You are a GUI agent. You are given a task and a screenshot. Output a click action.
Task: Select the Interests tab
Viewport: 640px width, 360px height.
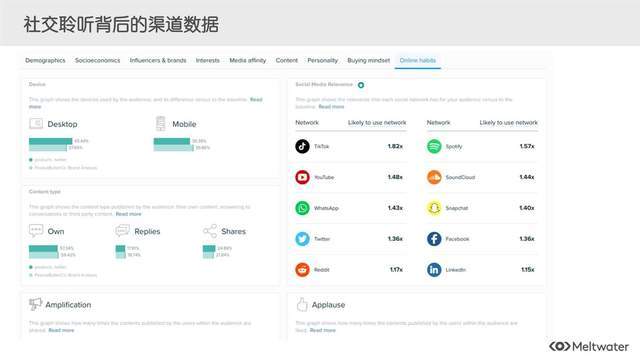pyautogui.click(x=207, y=60)
